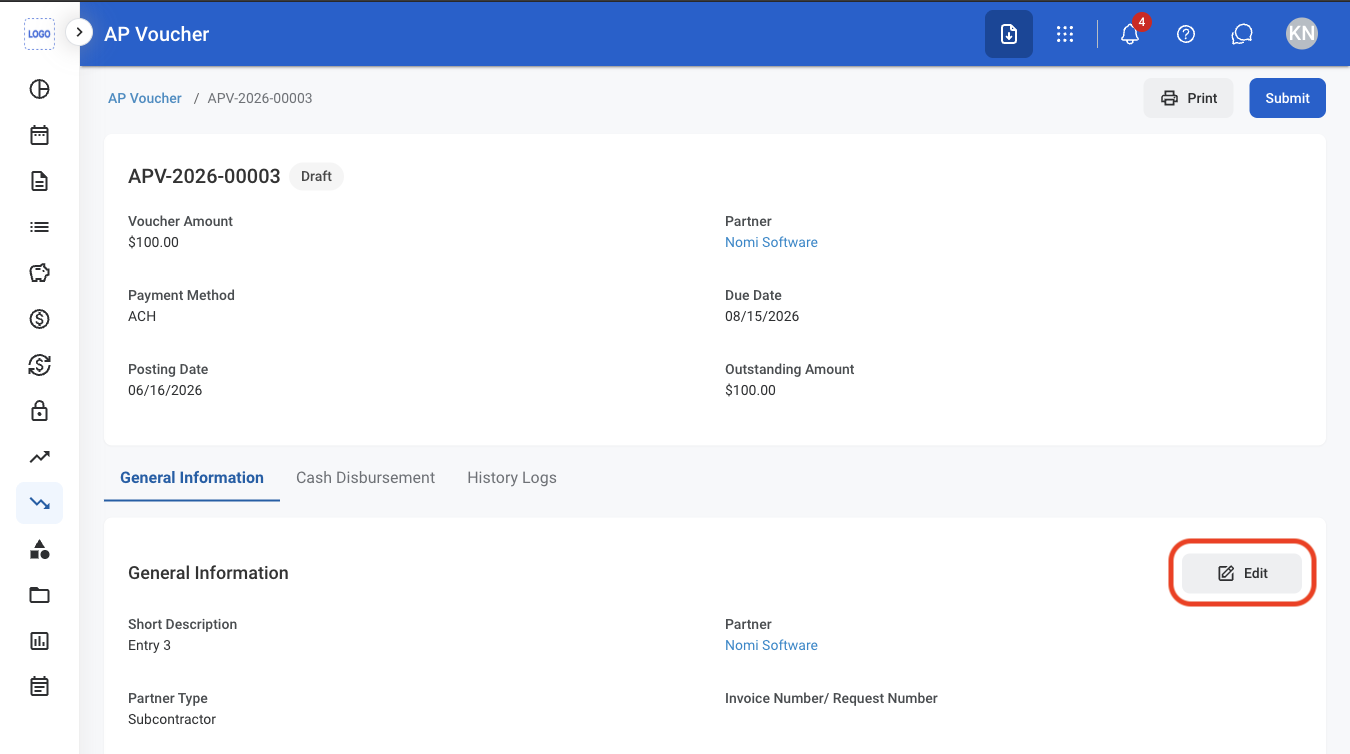Open the upward trend sidebar icon

pos(39,457)
